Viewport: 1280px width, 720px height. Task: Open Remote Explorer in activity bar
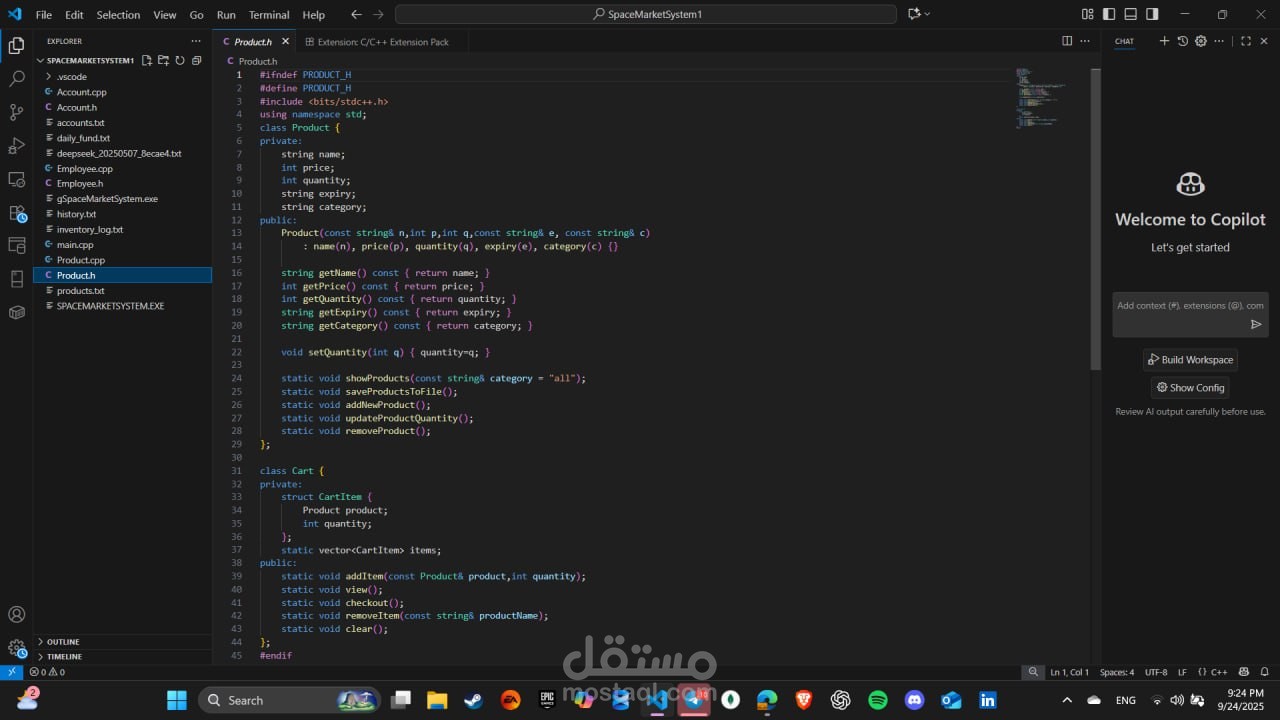(x=16, y=180)
